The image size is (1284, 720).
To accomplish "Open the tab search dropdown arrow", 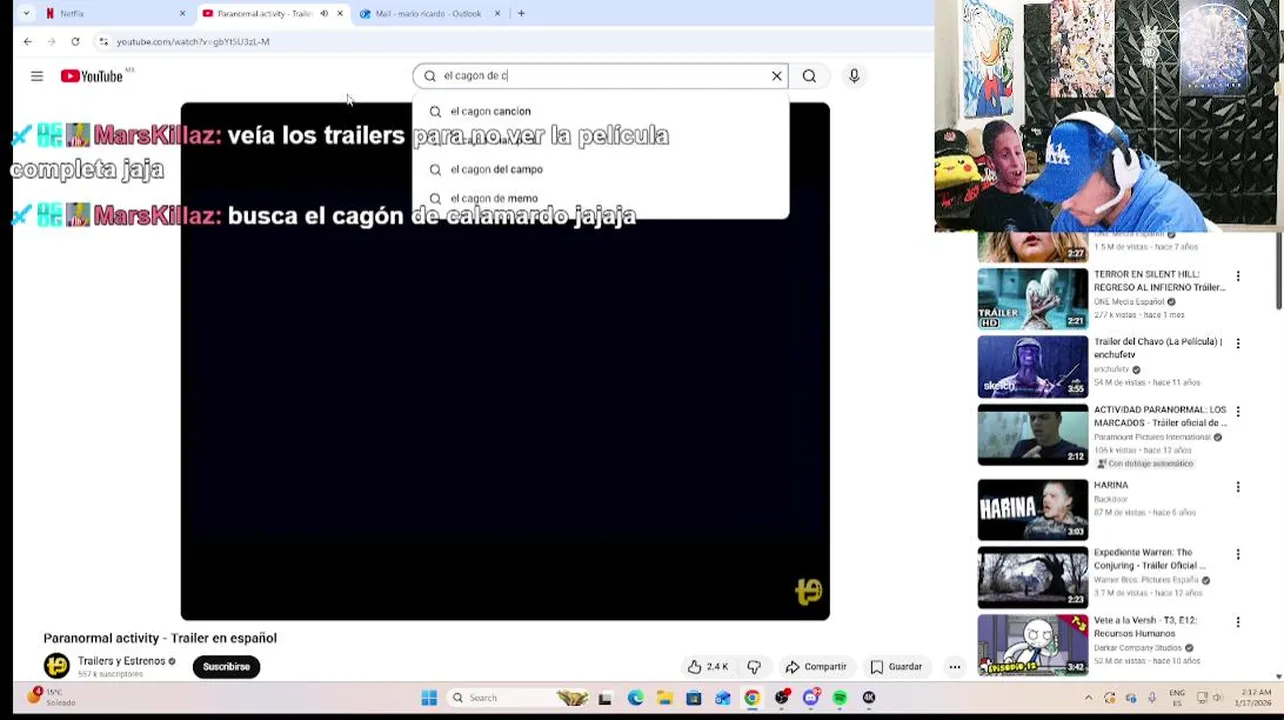I will click(x=25, y=14).
